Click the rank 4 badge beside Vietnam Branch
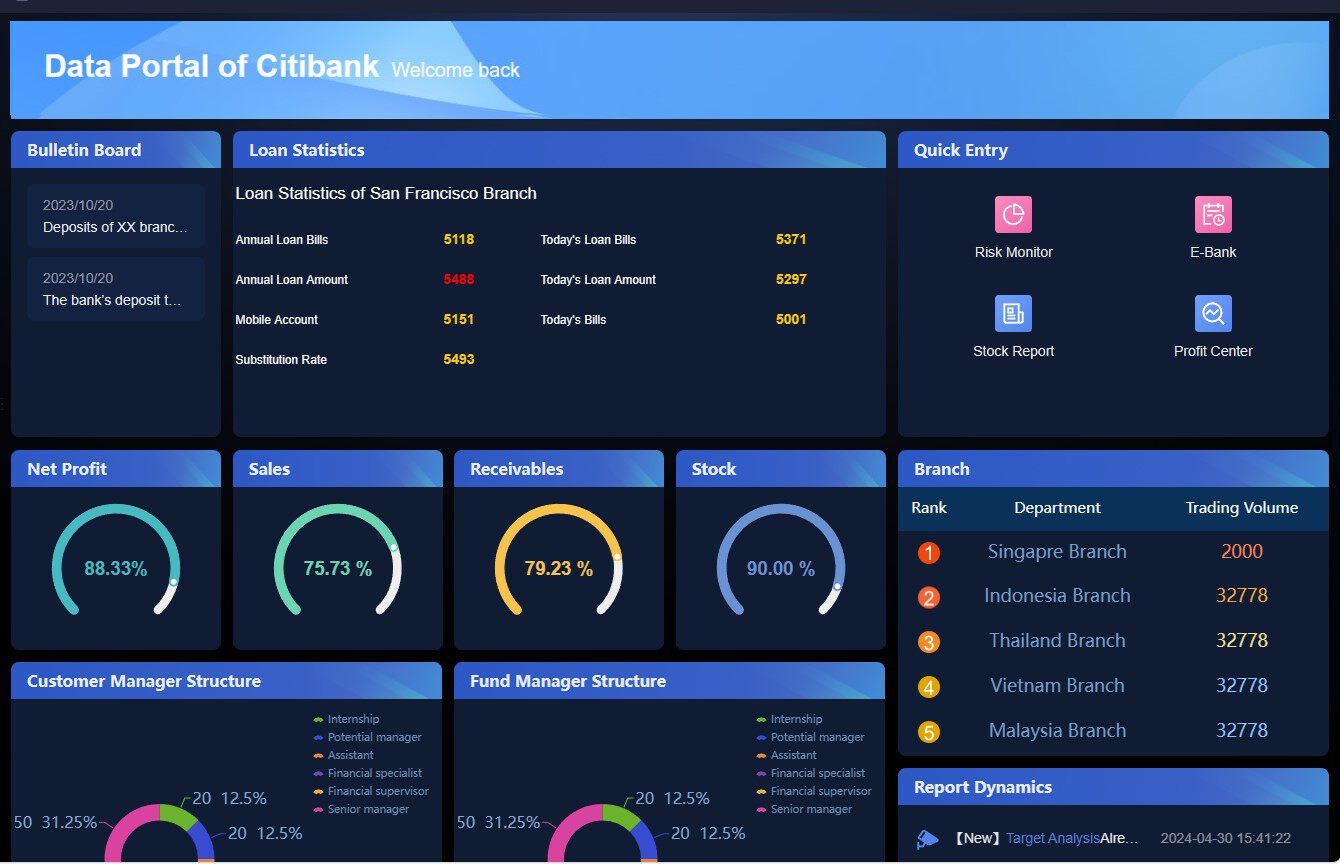Screen dimensions: 1340x864 tap(929, 687)
